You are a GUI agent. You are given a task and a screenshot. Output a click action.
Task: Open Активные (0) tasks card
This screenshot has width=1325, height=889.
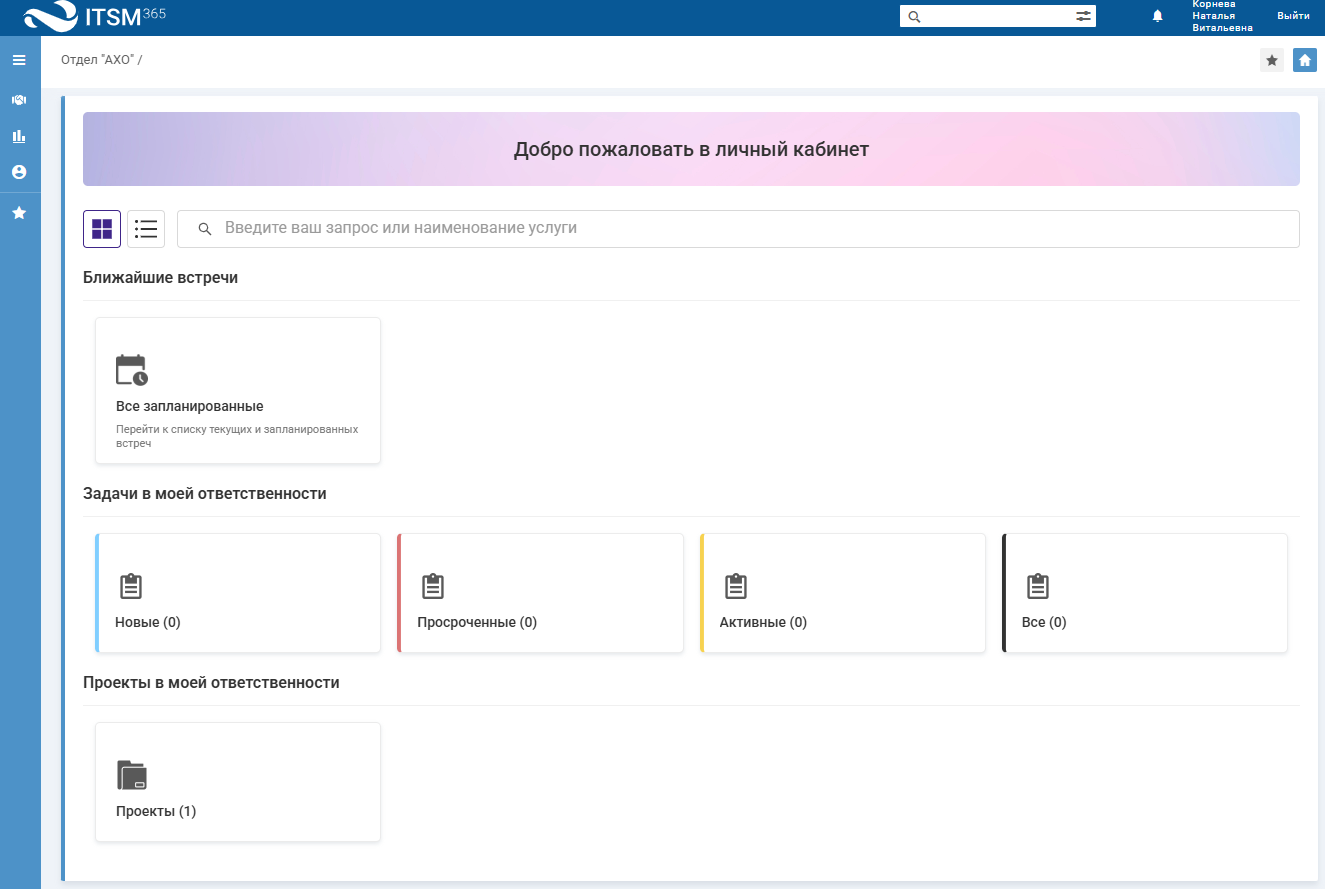coord(843,593)
